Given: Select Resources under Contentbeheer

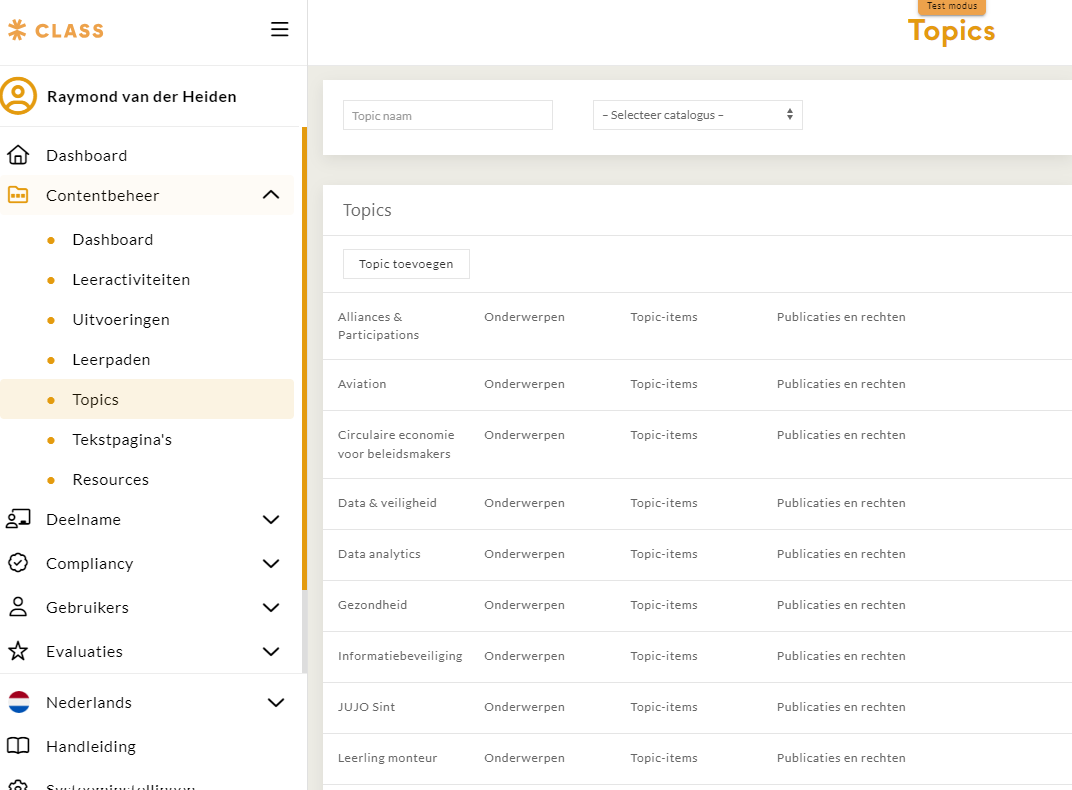Looking at the screenshot, I should 110,479.
